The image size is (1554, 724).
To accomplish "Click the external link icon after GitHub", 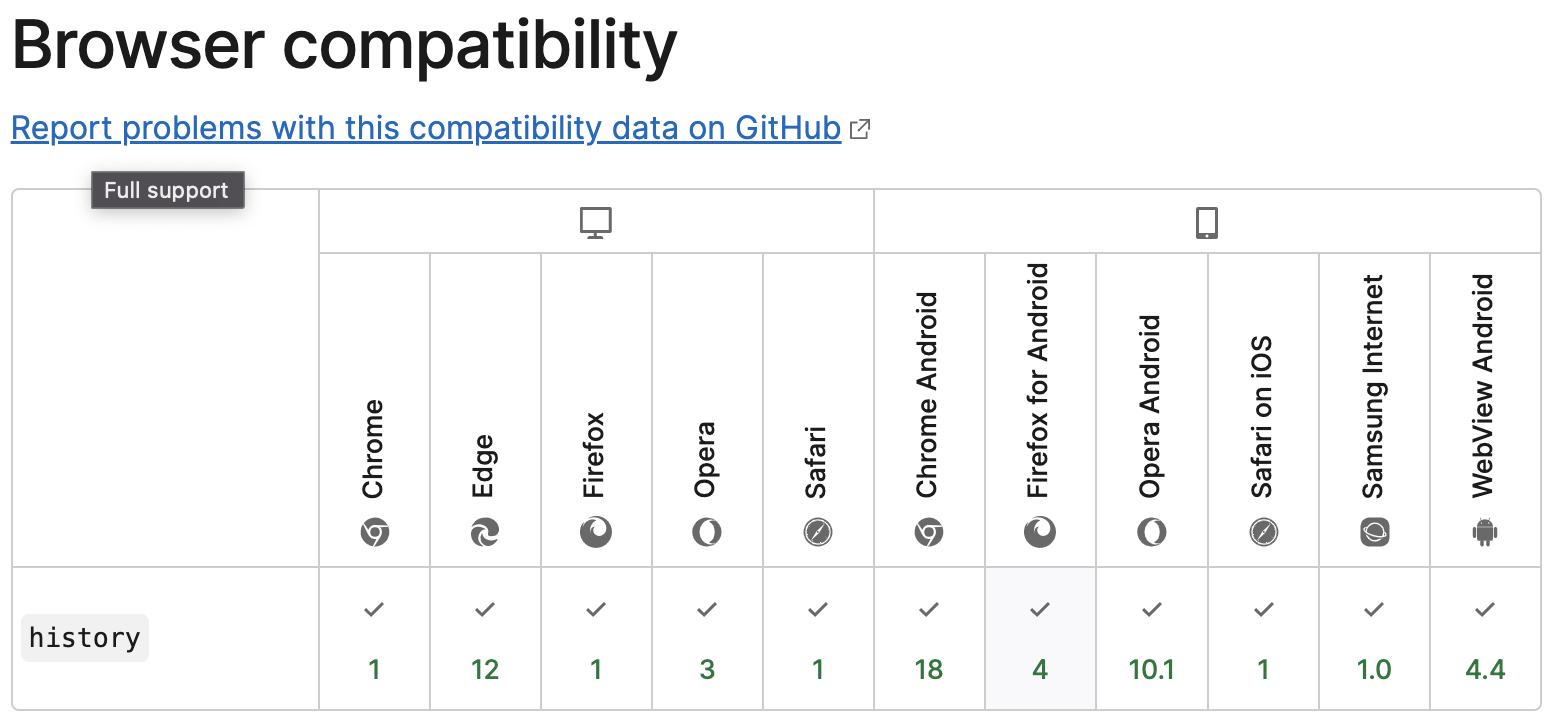I will 859,129.
